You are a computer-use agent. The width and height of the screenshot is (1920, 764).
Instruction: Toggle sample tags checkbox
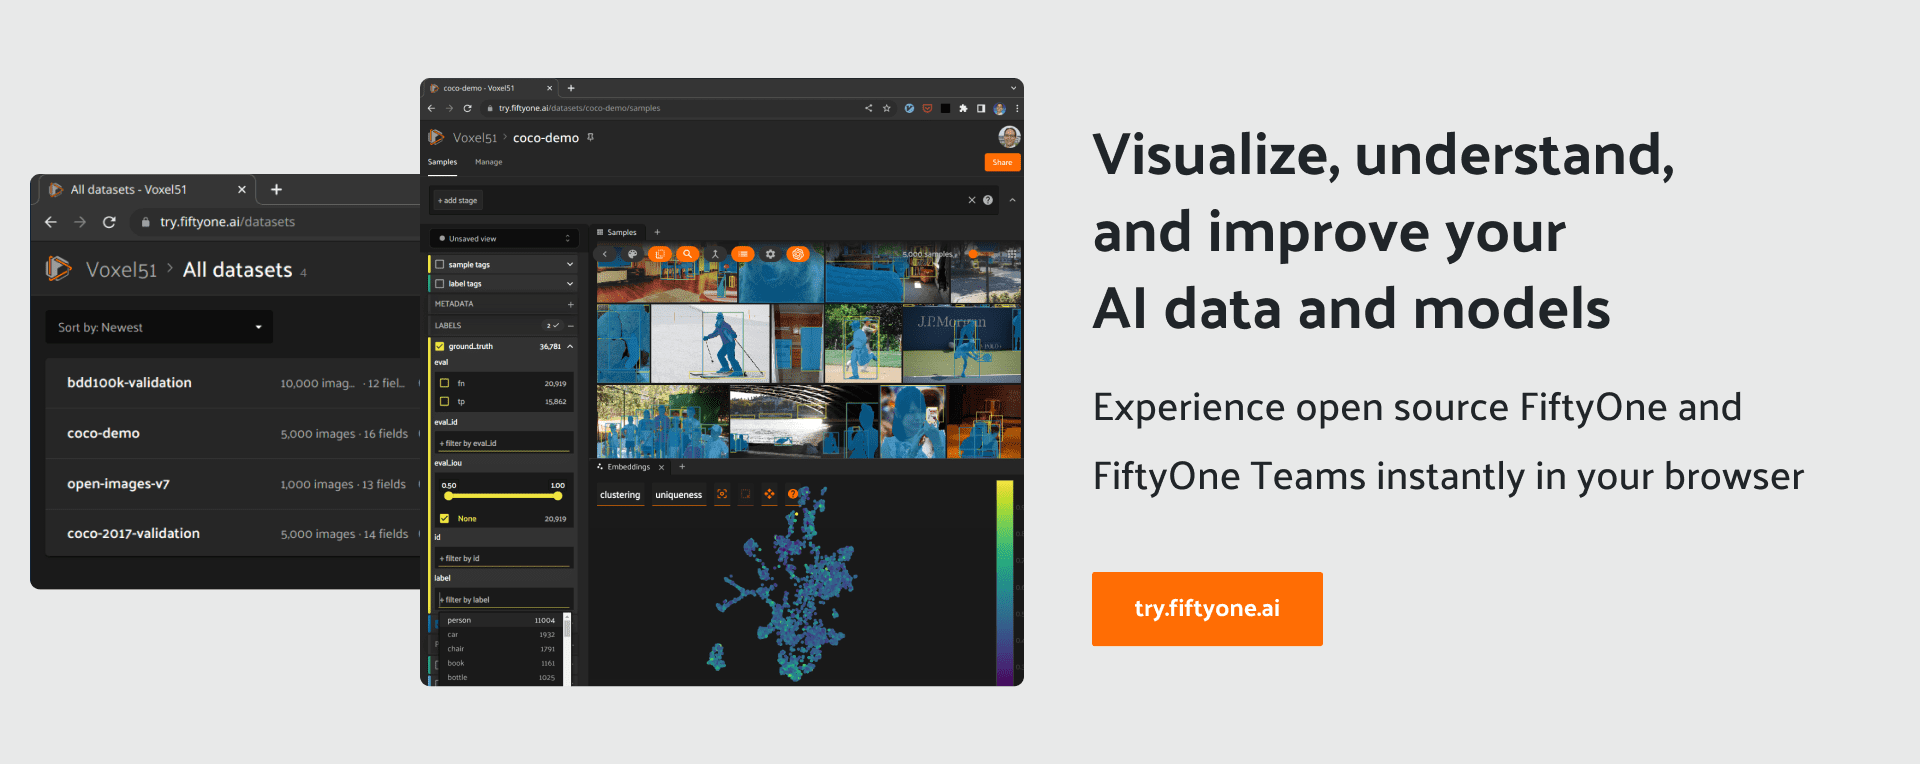[440, 265]
